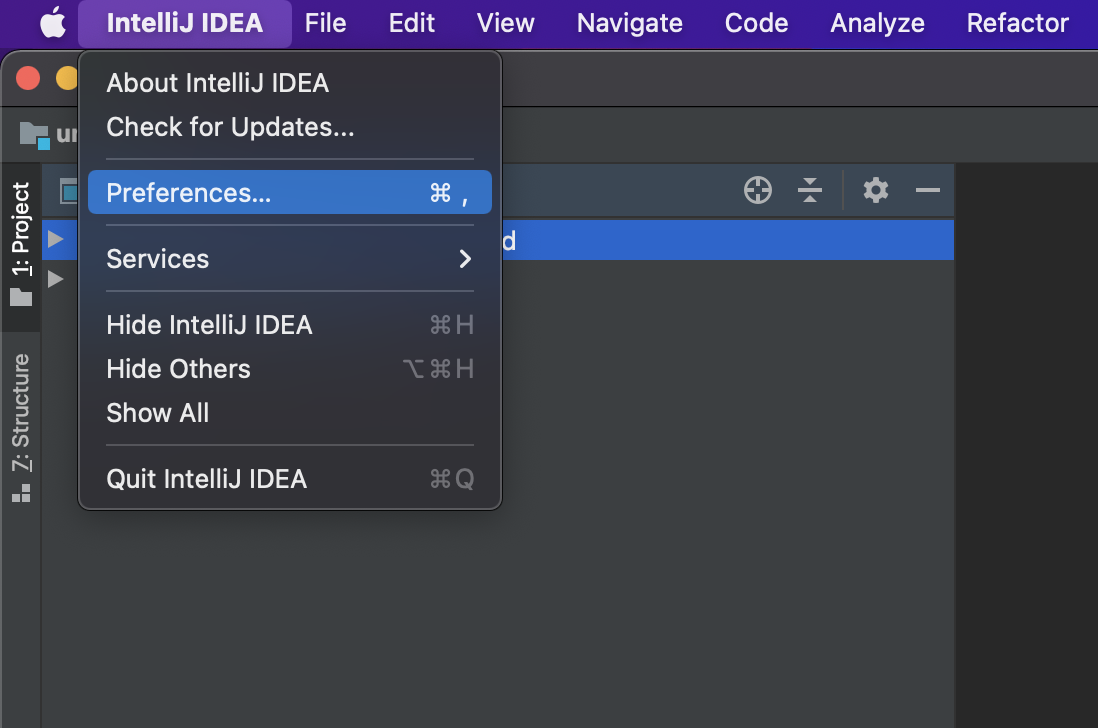Hide the Project tool window with minus icon

tap(928, 190)
